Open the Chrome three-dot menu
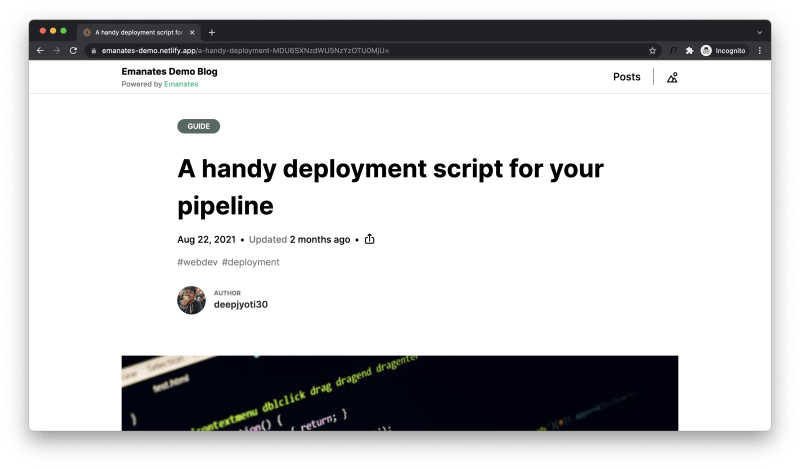This screenshot has height=469, width=800. (760, 51)
